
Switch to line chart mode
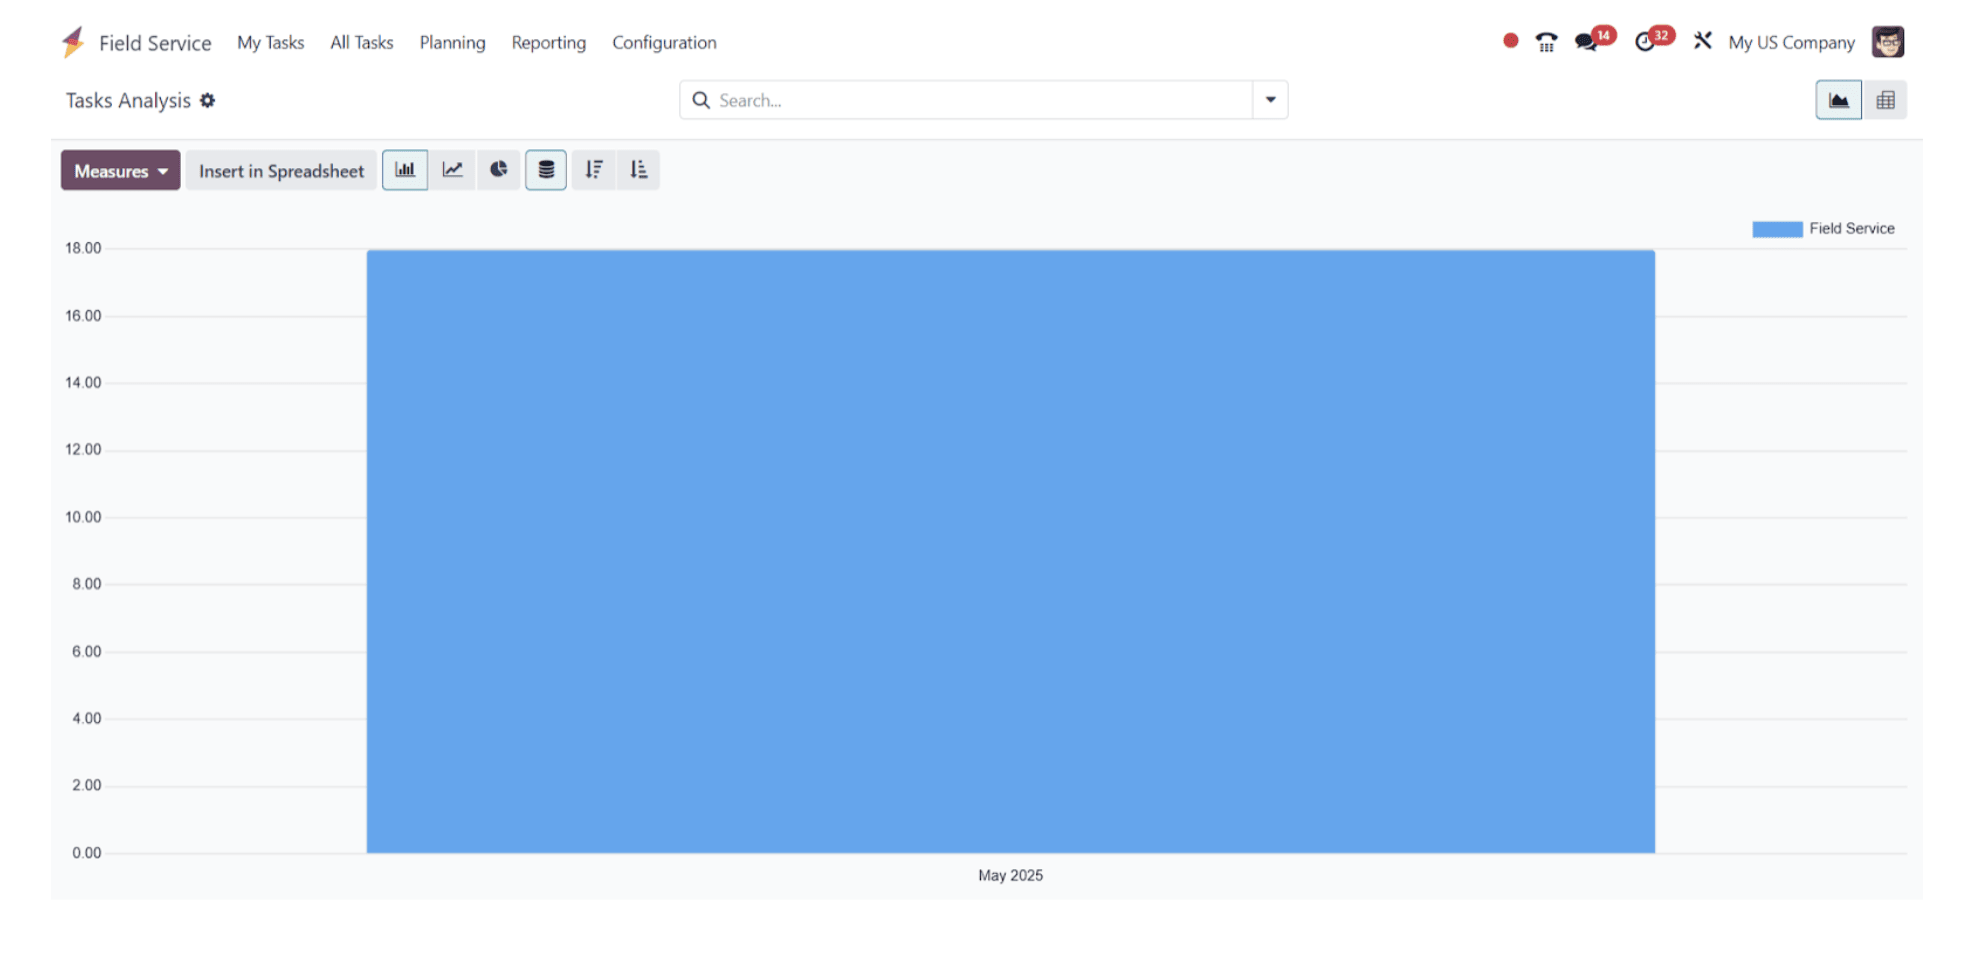tap(452, 170)
